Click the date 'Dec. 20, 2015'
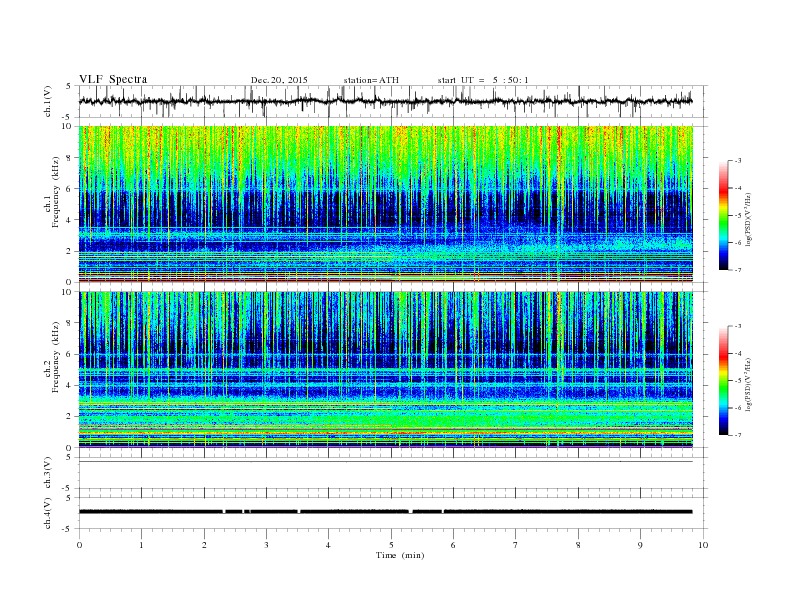The image size is (792, 612). (279, 80)
